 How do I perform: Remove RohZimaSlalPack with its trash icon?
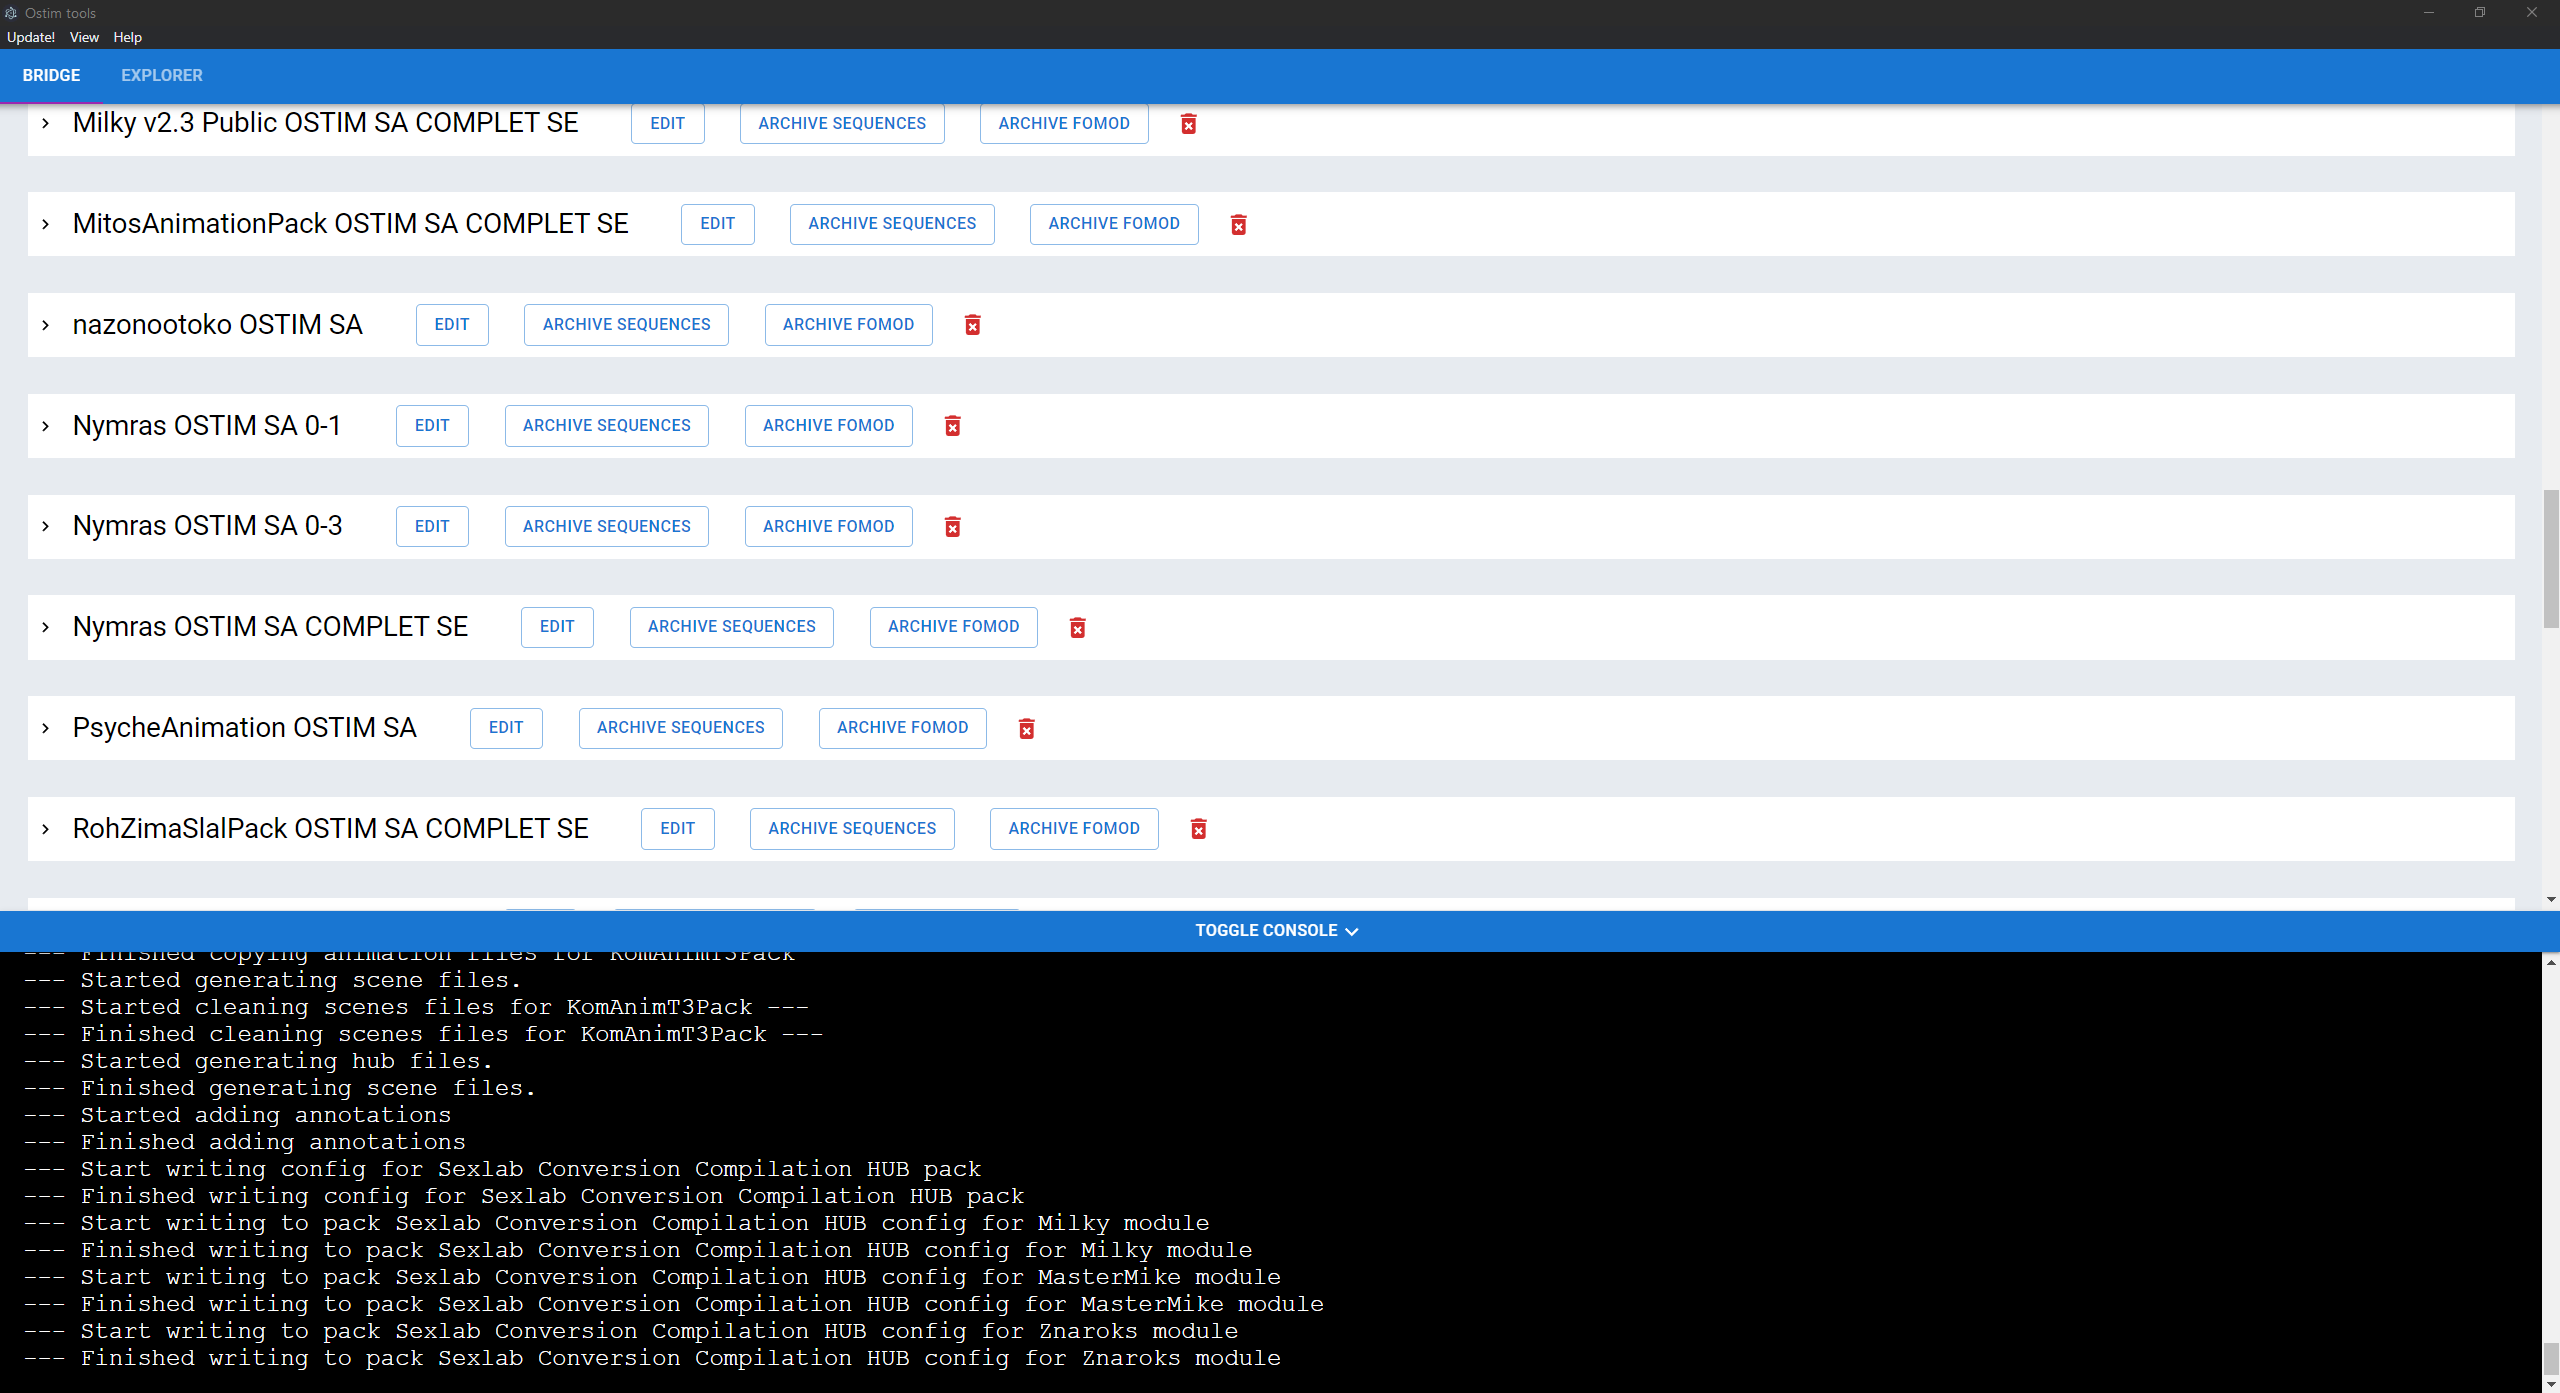click(1198, 829)
